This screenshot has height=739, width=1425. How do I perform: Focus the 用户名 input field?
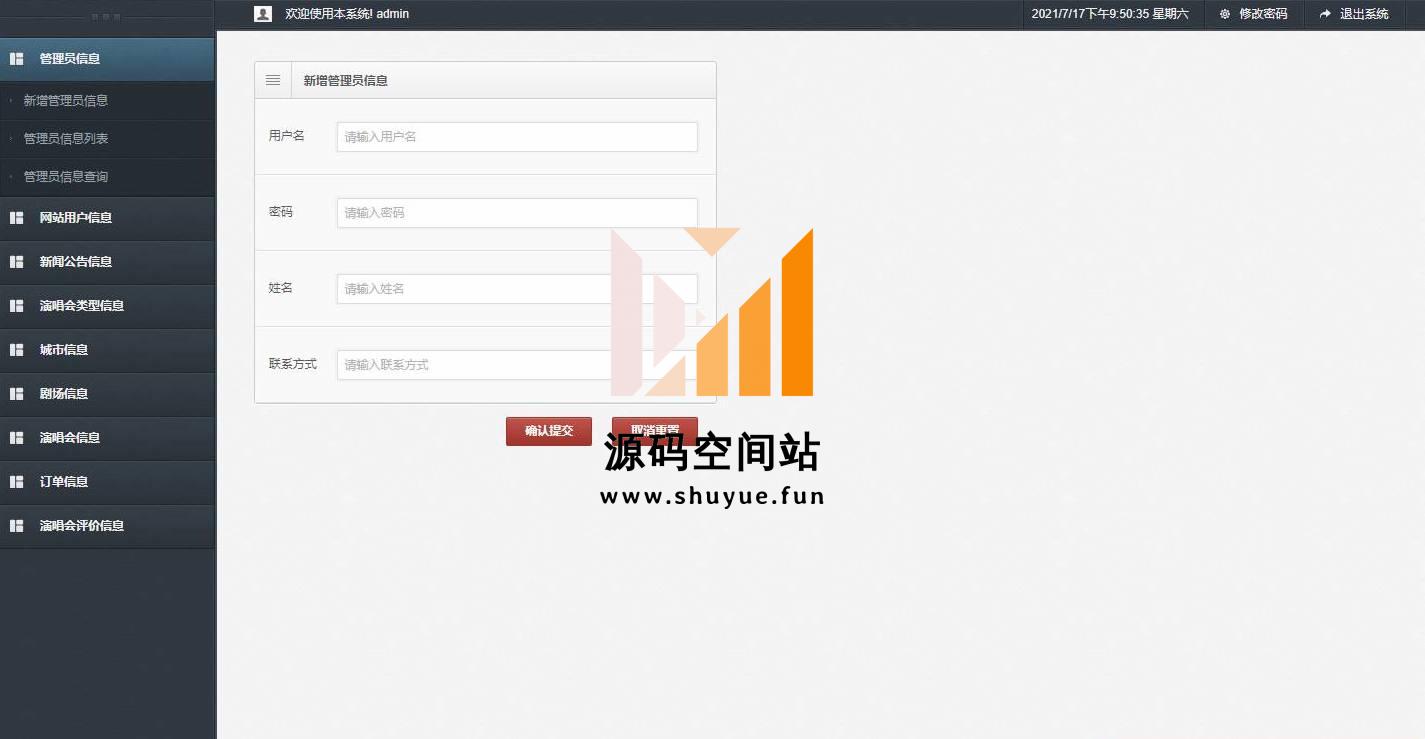517,137
